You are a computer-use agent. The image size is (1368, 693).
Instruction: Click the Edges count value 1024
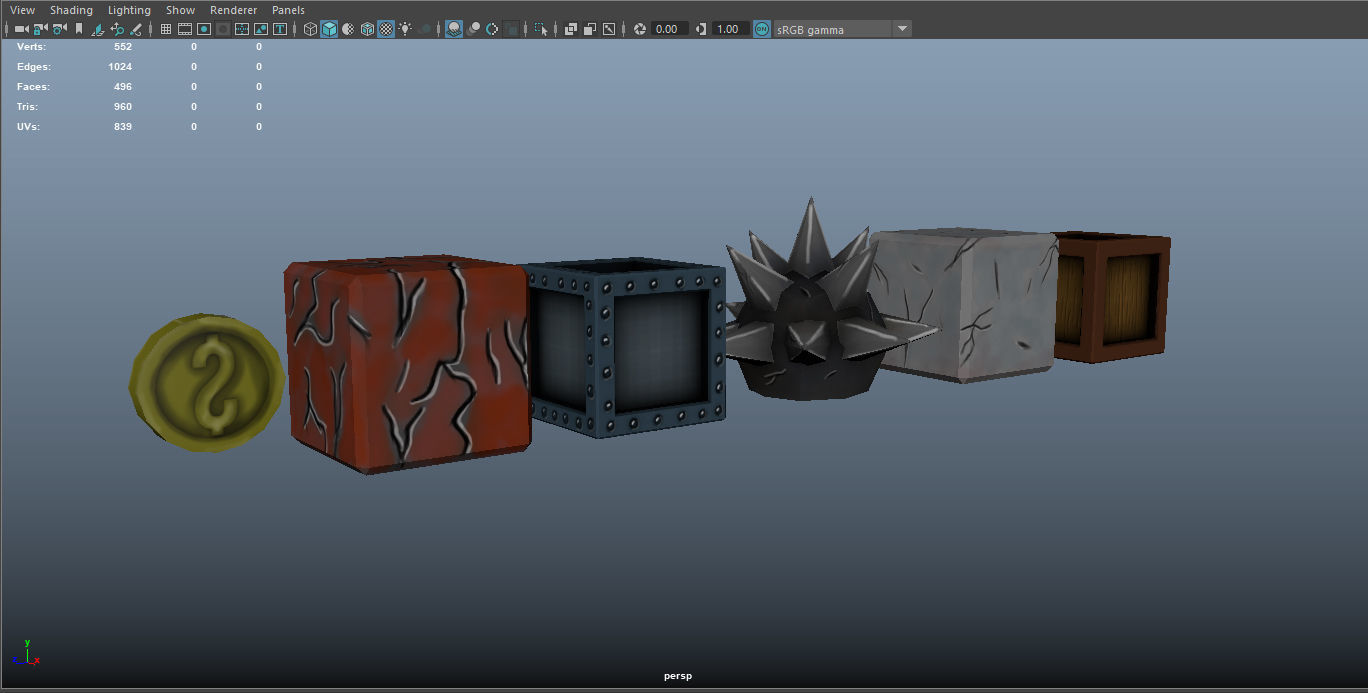[120, 66]
